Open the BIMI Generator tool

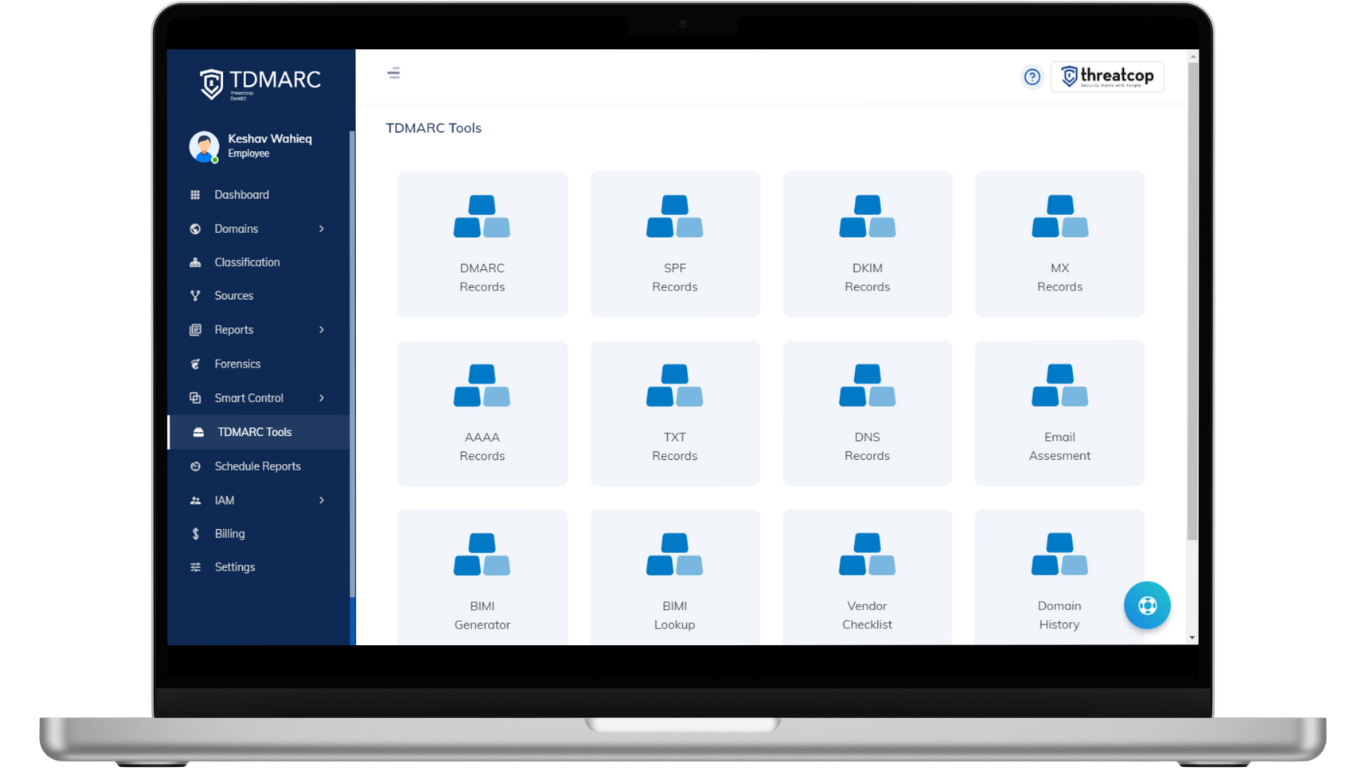[482, 577]
